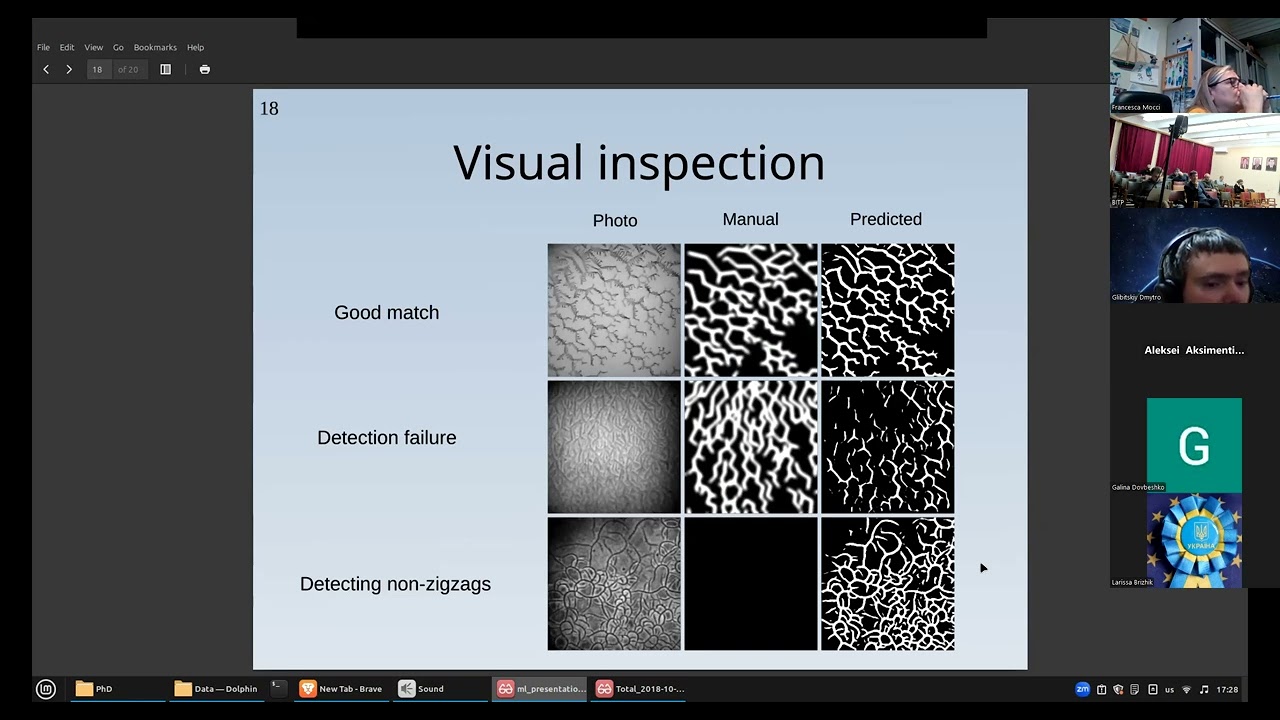Click the security shield tray icon
The width and height of the screenshot is (1280, 720).
tap(1119, 689)
